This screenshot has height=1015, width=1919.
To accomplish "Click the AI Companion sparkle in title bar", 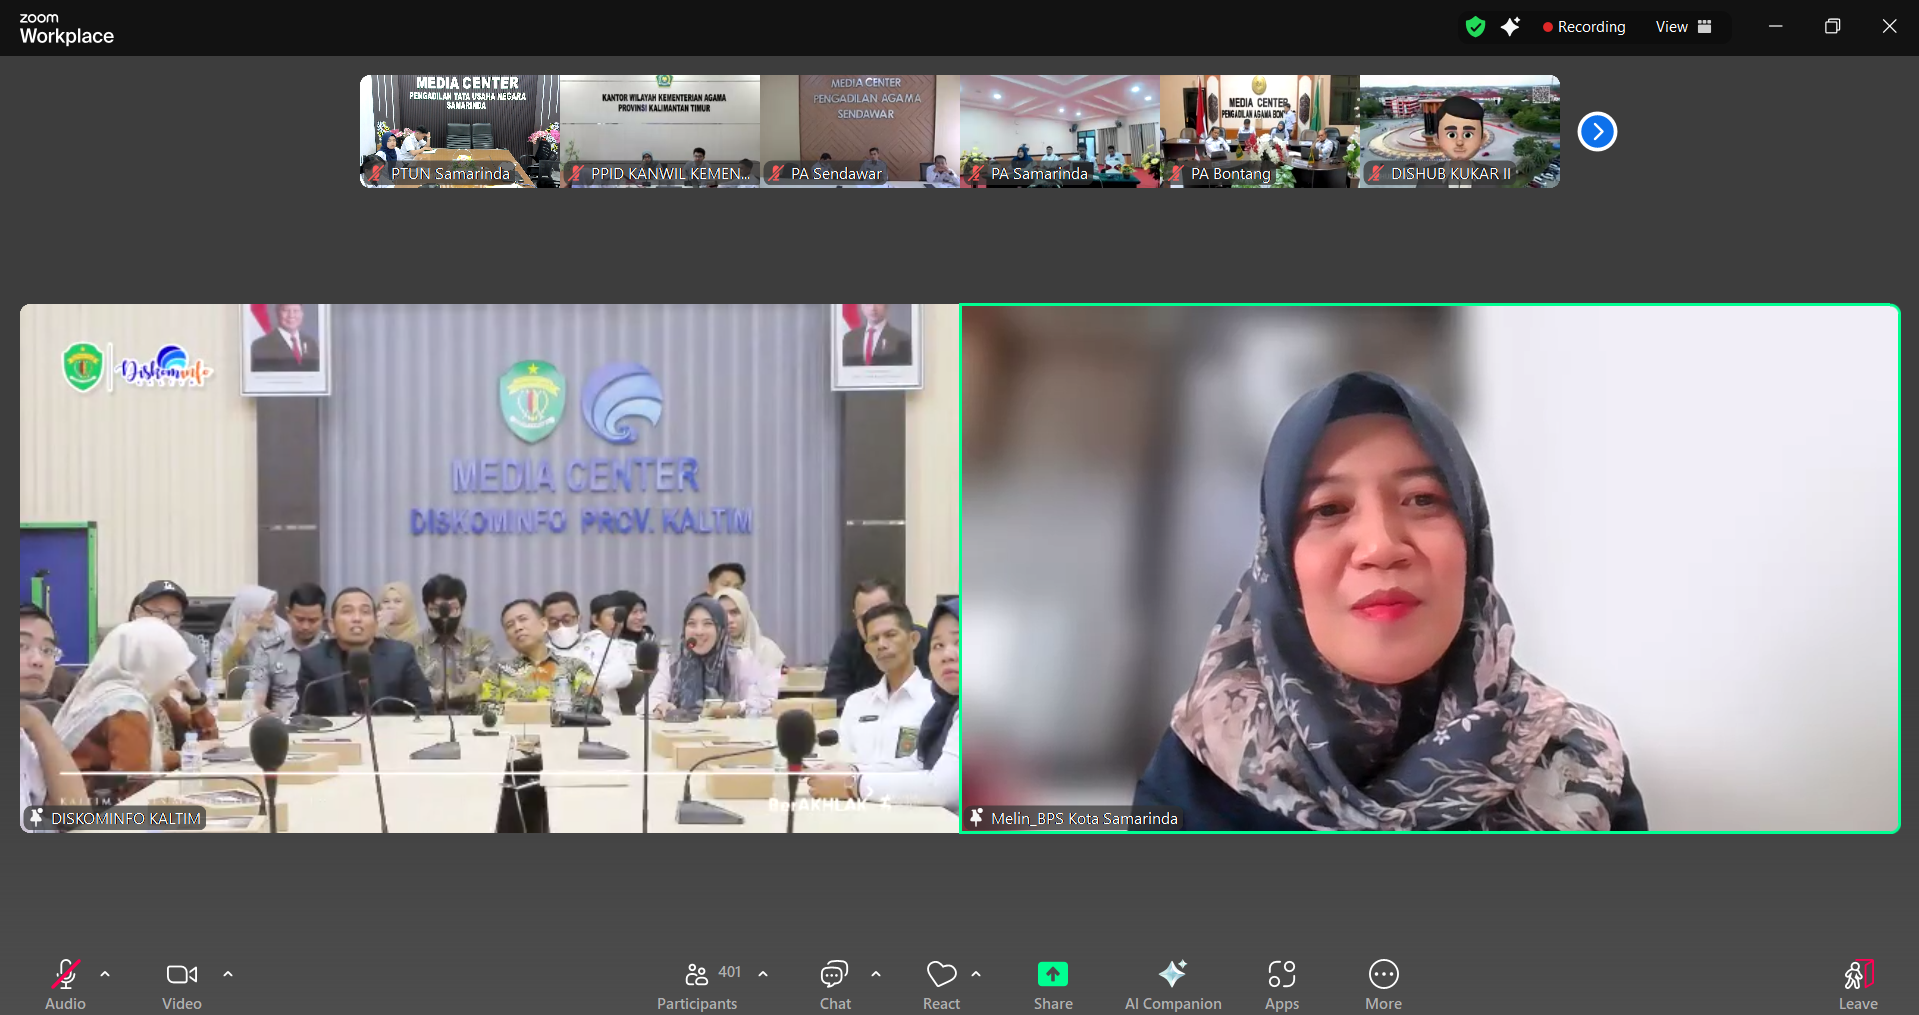I will pyautogui.click(x=1510, y=27).
